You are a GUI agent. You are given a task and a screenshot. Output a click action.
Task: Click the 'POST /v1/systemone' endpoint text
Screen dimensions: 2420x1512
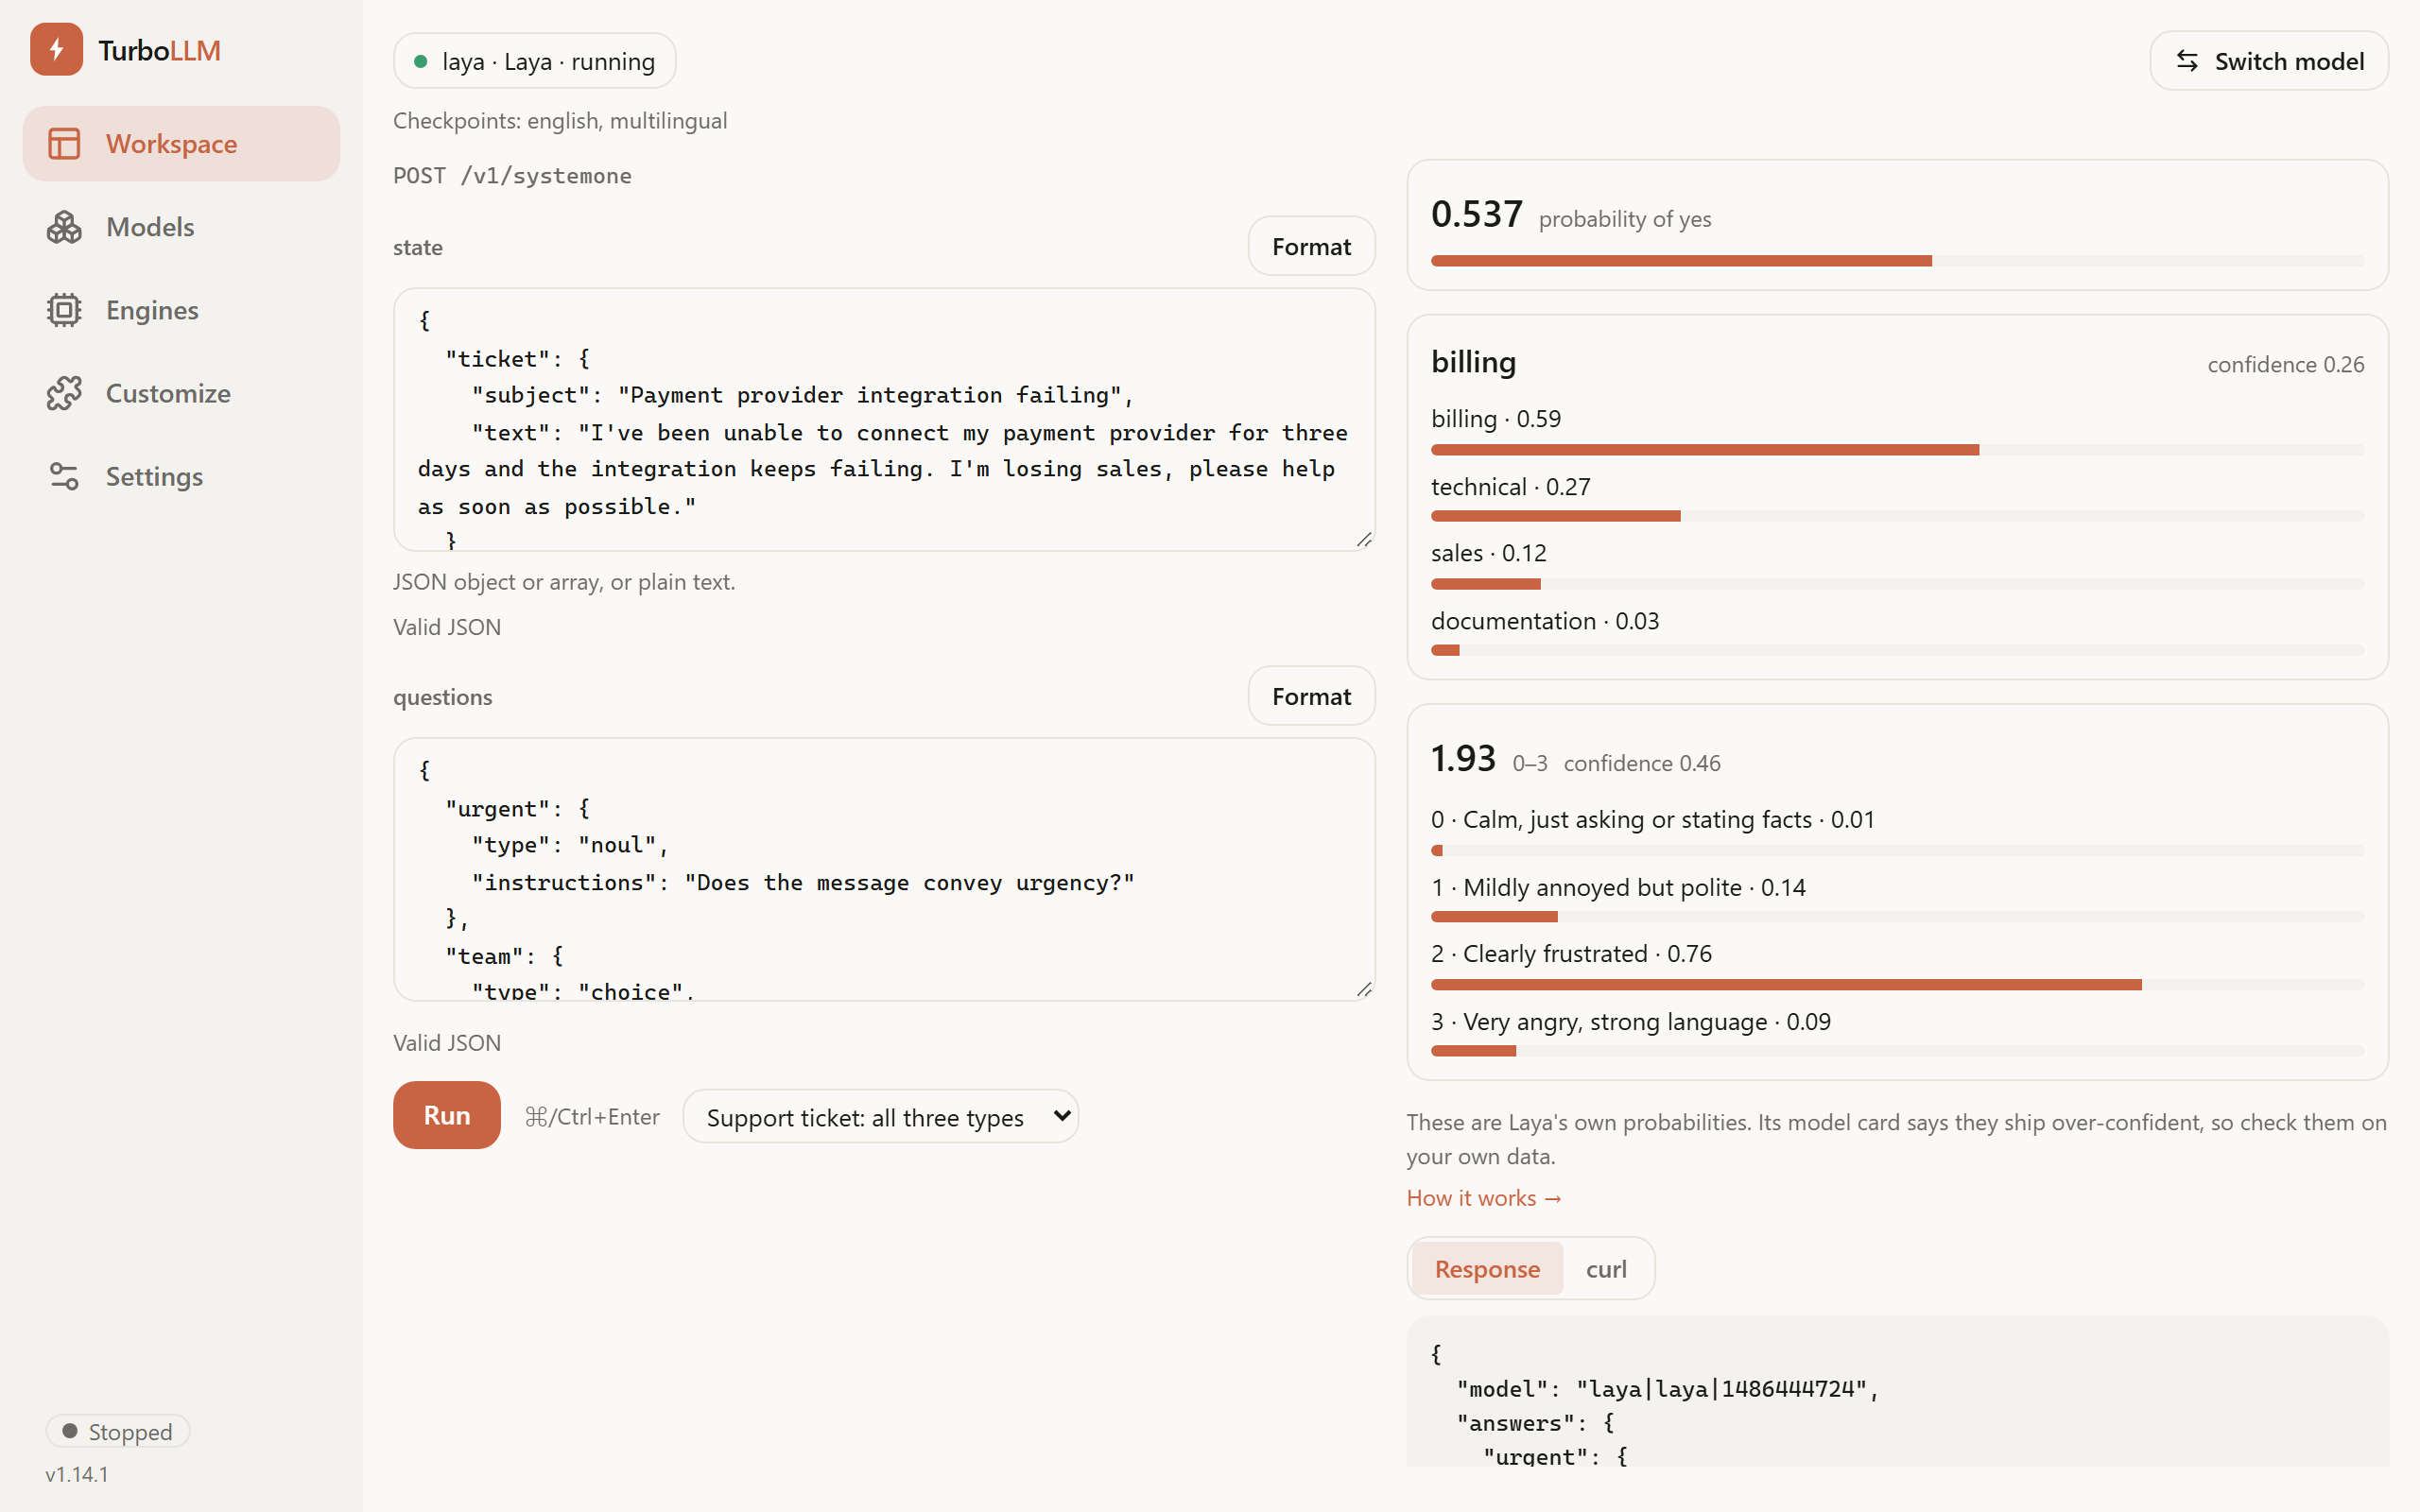pos(512,176)
